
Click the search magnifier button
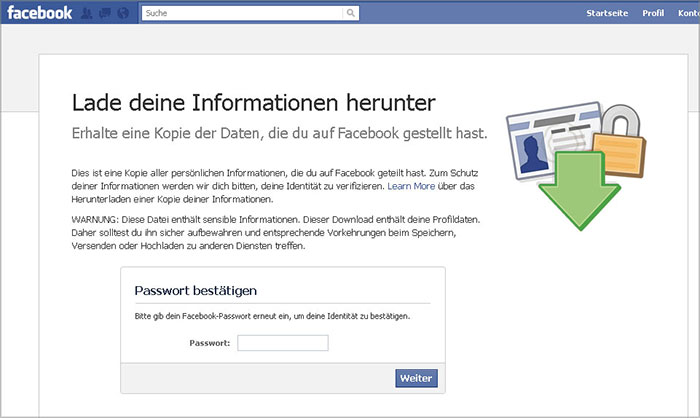click(351, 13)
